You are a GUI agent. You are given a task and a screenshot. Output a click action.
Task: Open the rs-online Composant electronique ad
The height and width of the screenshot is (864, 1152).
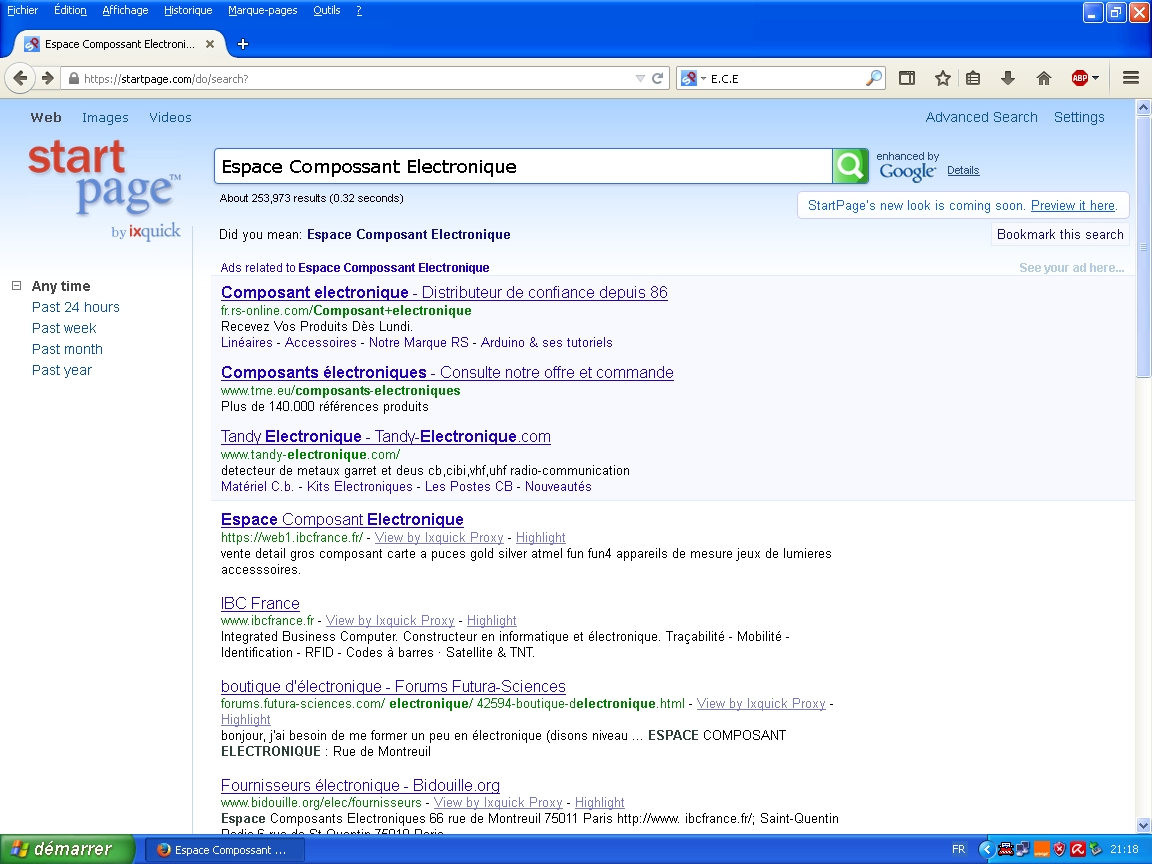point(444,292)
